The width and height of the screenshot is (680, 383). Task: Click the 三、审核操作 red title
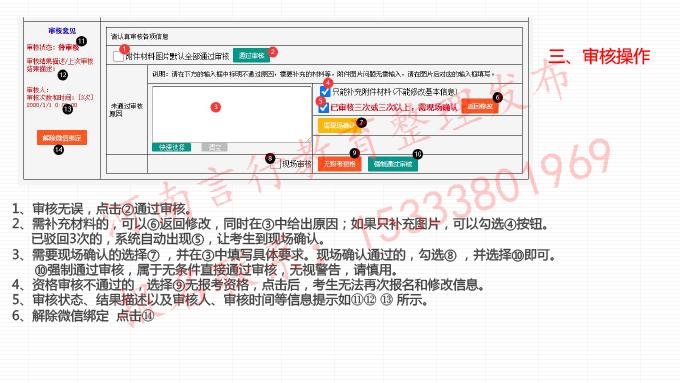coord(599,56)
